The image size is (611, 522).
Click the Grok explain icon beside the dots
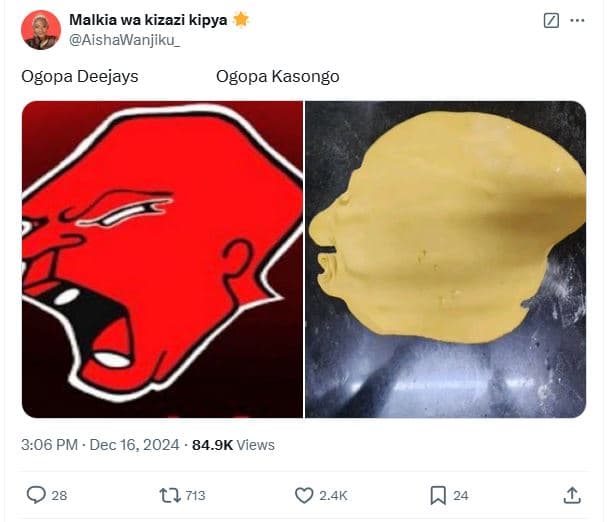pyautogui.click(x=551, y=20)
